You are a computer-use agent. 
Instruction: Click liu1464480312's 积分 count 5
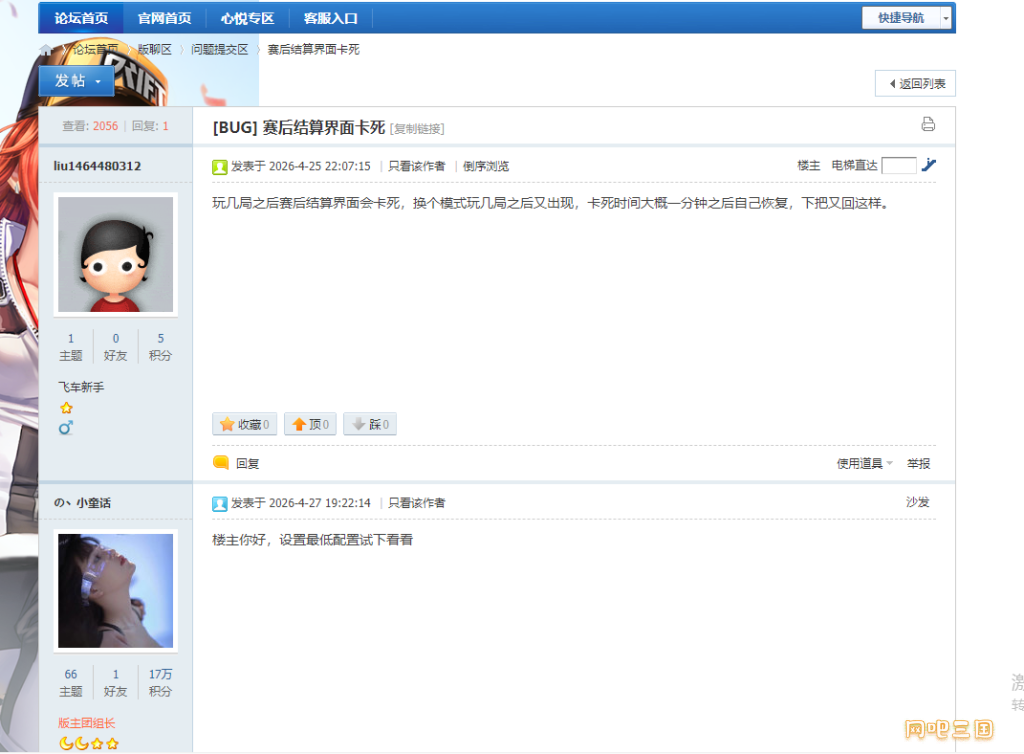(161, 338)
